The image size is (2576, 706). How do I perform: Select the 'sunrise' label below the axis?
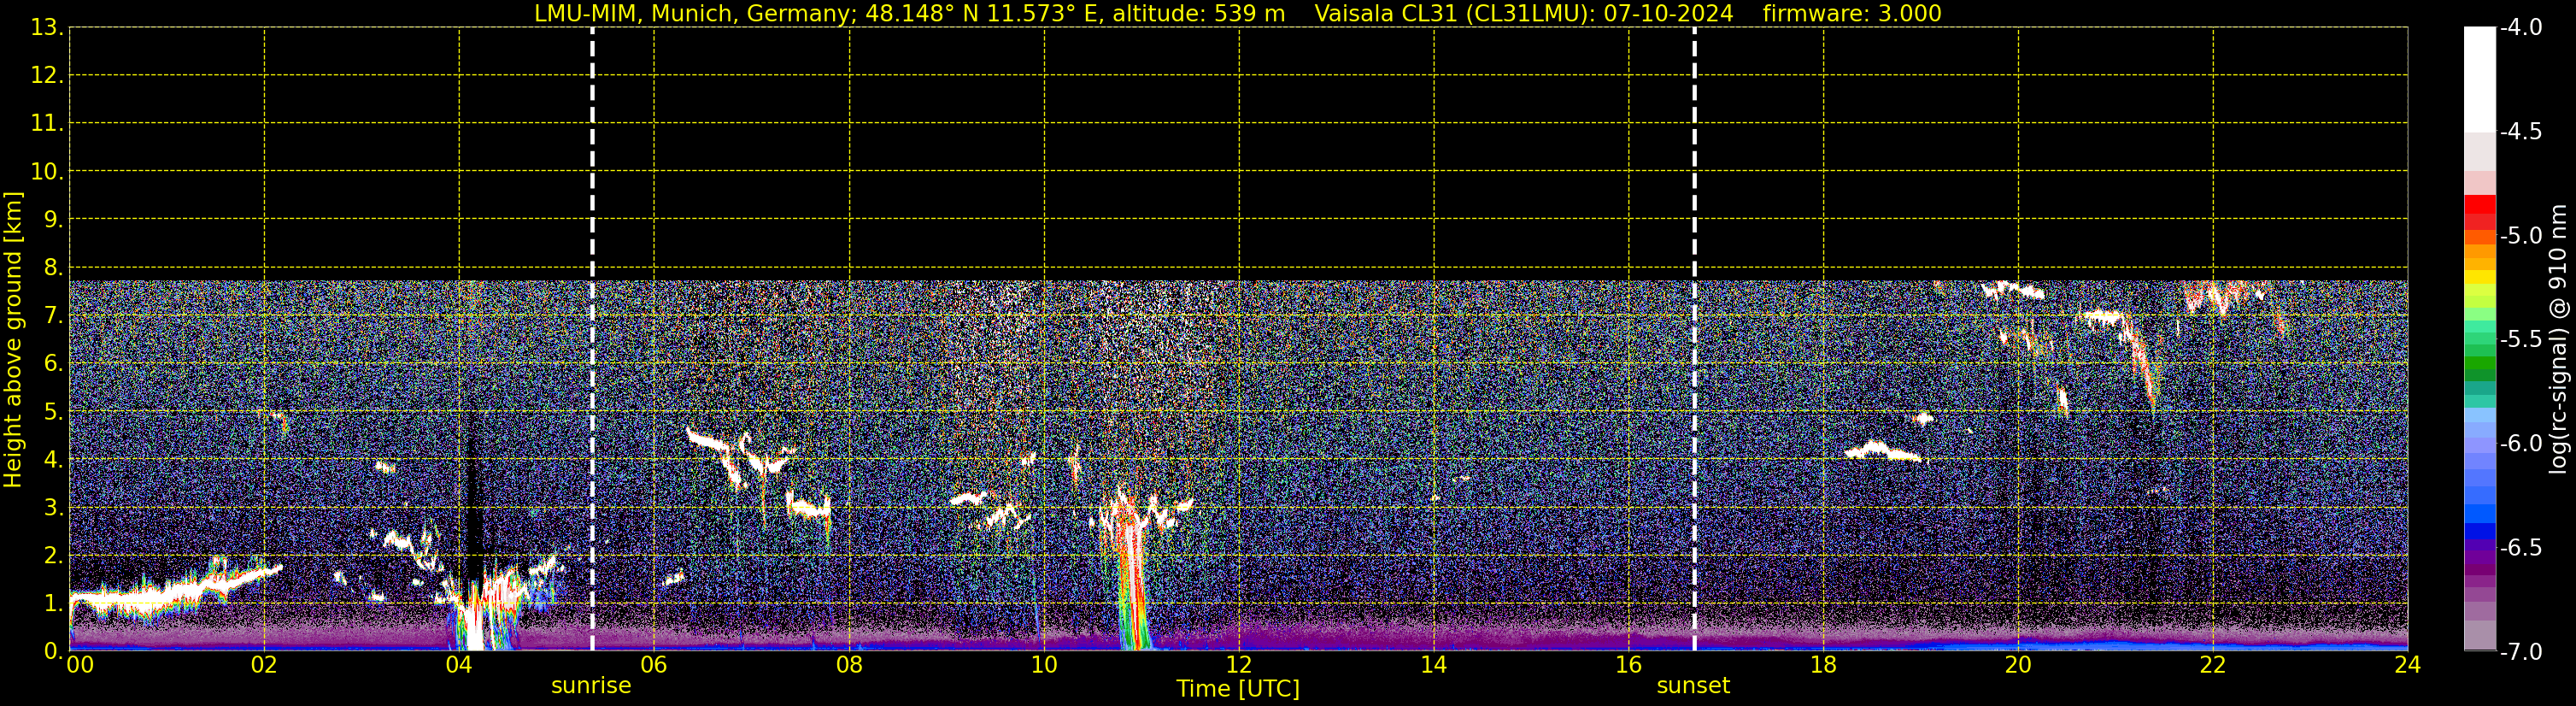591,686
